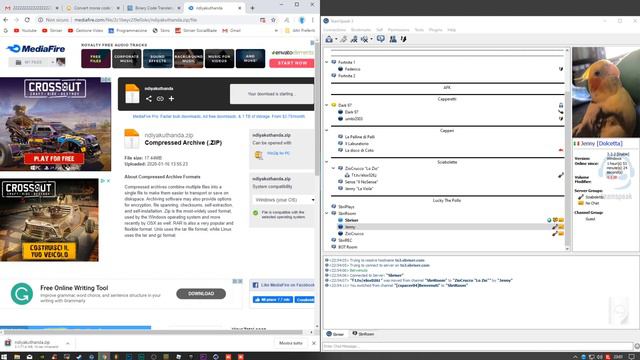
Task: Click the WinZip for PC link
Action: pyautogui.click(x=278, y=153)
